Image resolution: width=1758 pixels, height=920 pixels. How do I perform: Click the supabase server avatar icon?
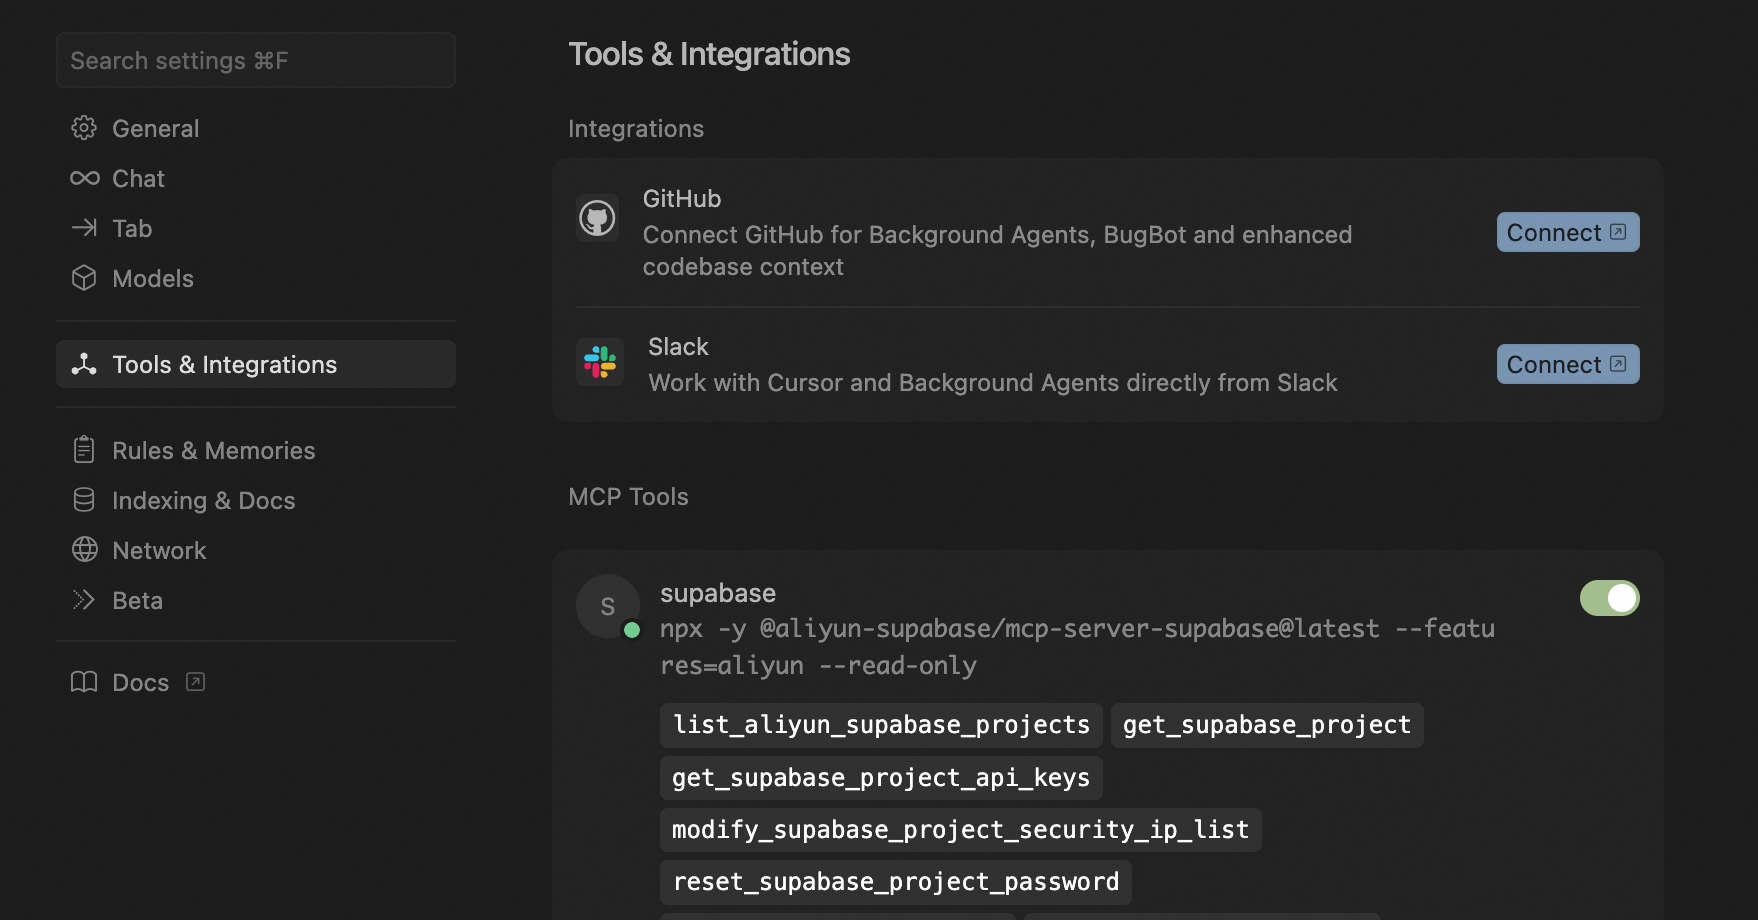click(607, 606)
